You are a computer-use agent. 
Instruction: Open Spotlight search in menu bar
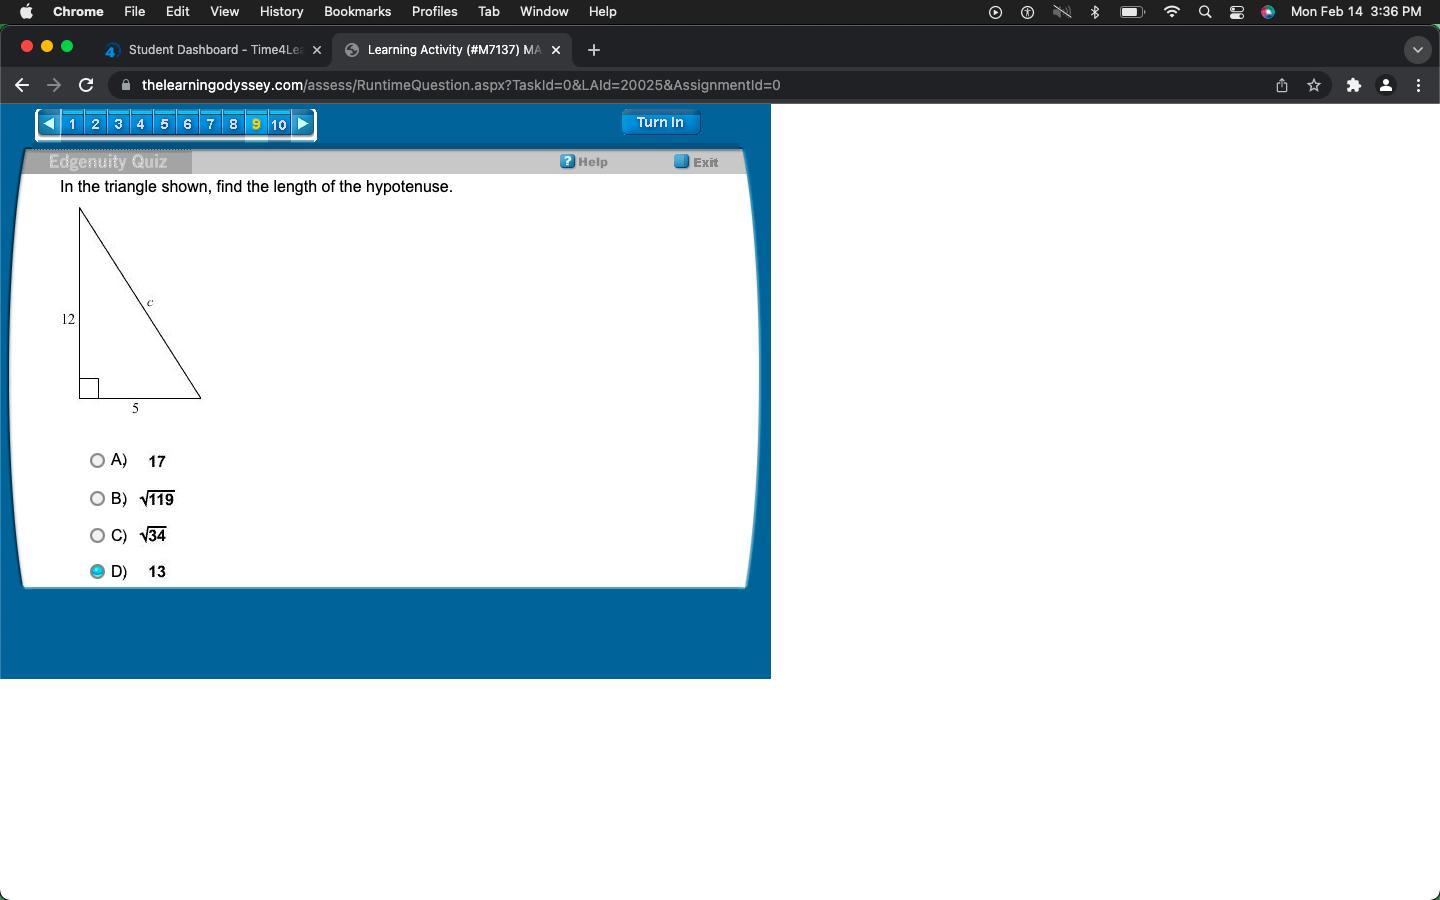pyautogui.click(x=1205, y=12)
